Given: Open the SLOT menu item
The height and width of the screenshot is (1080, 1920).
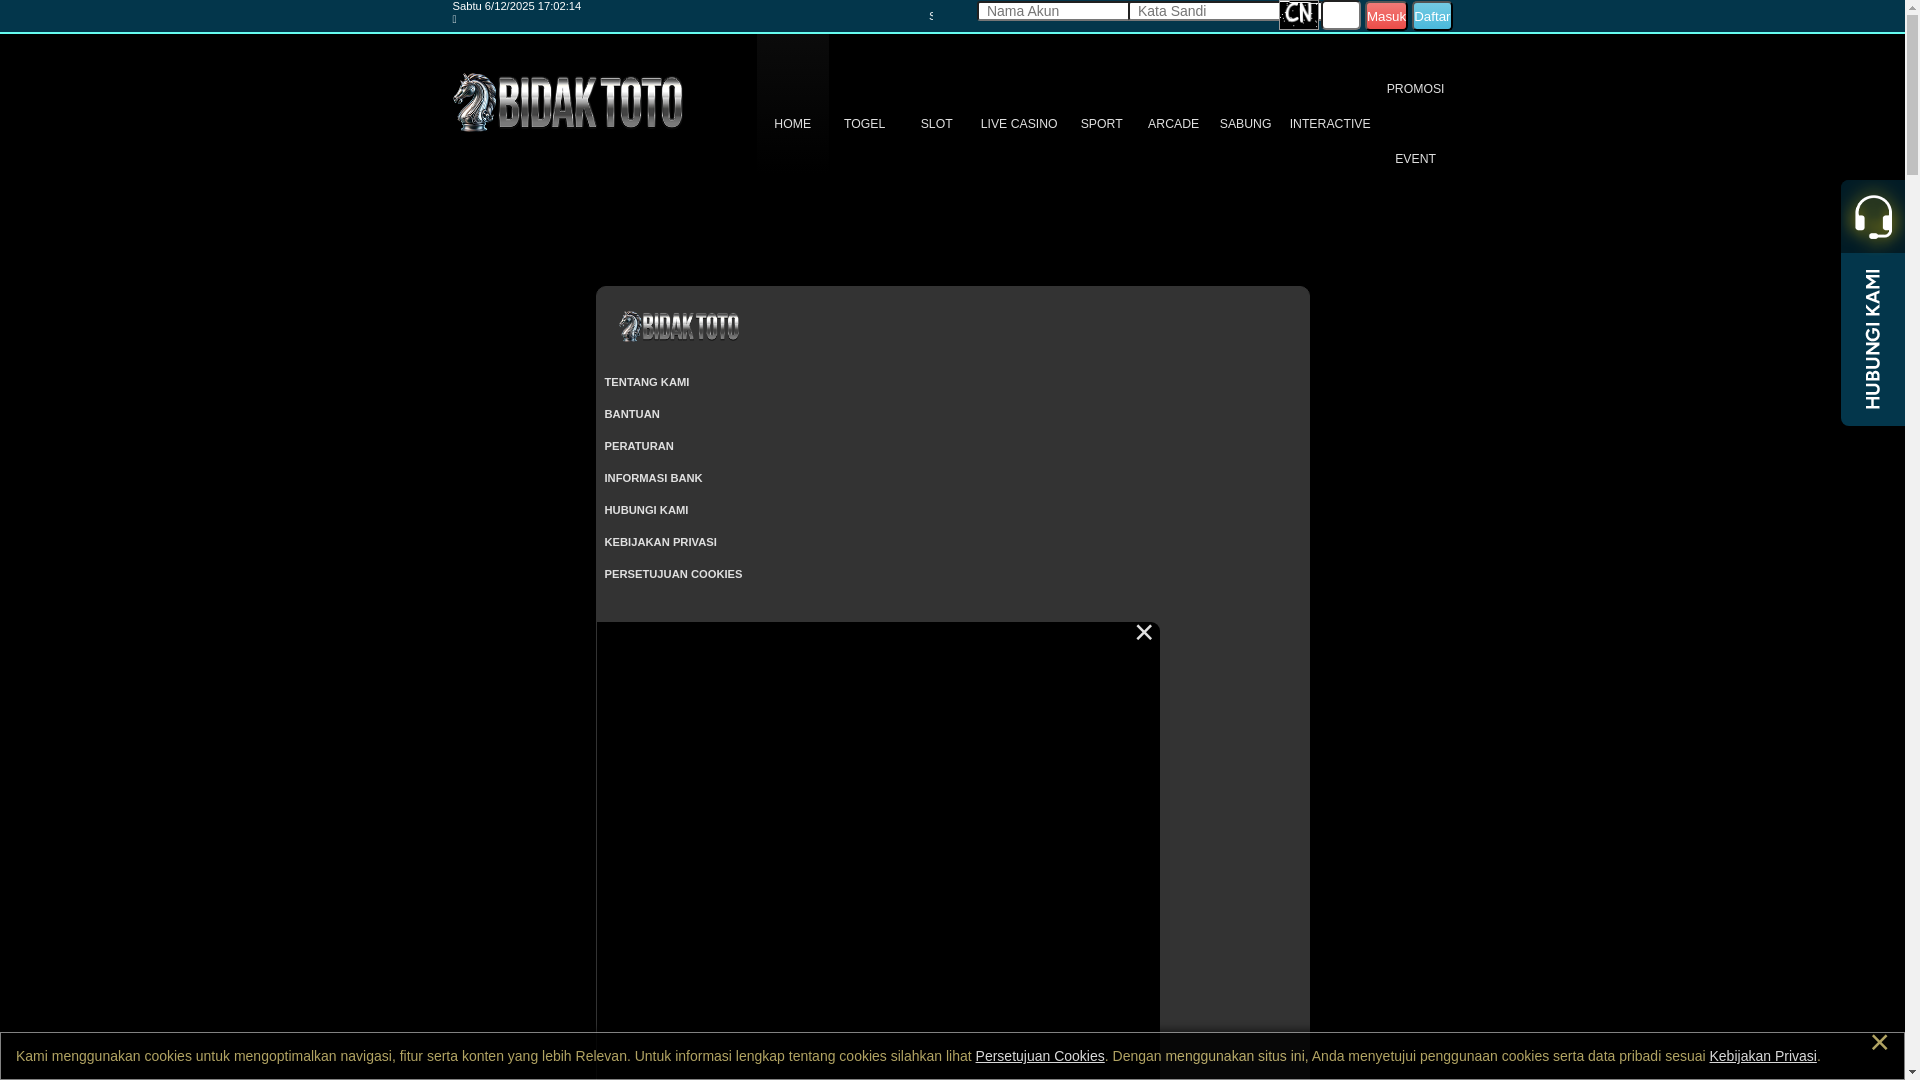Looking at the screenshot, I should (936, 124).
